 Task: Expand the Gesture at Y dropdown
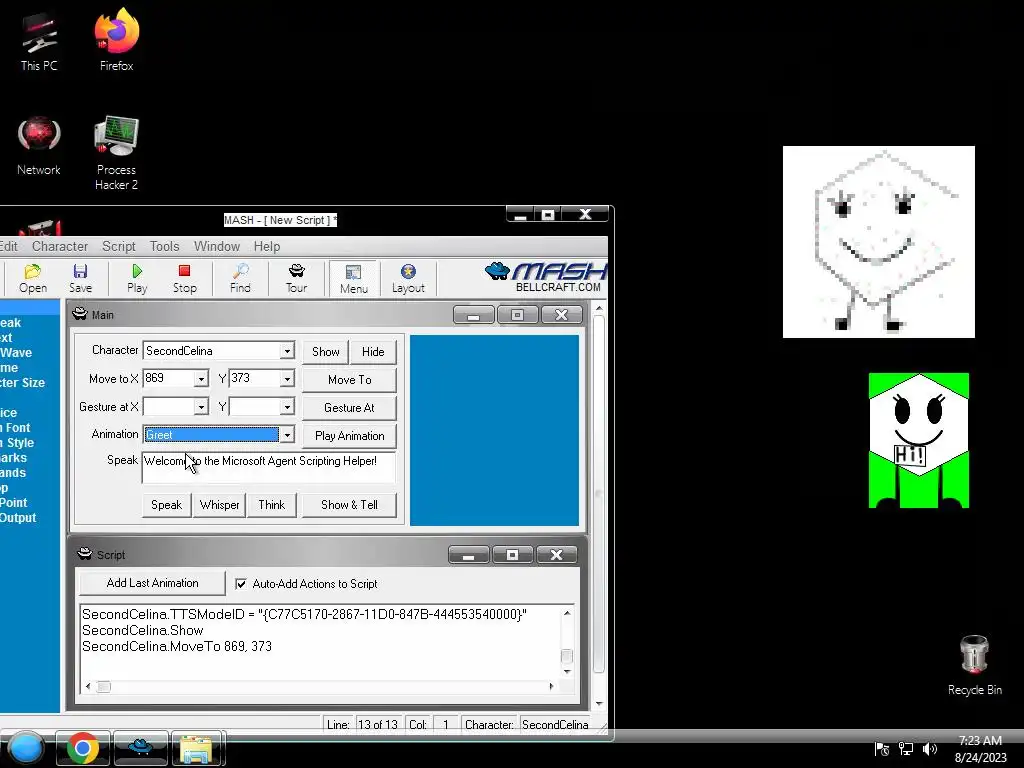coord(287,407)
